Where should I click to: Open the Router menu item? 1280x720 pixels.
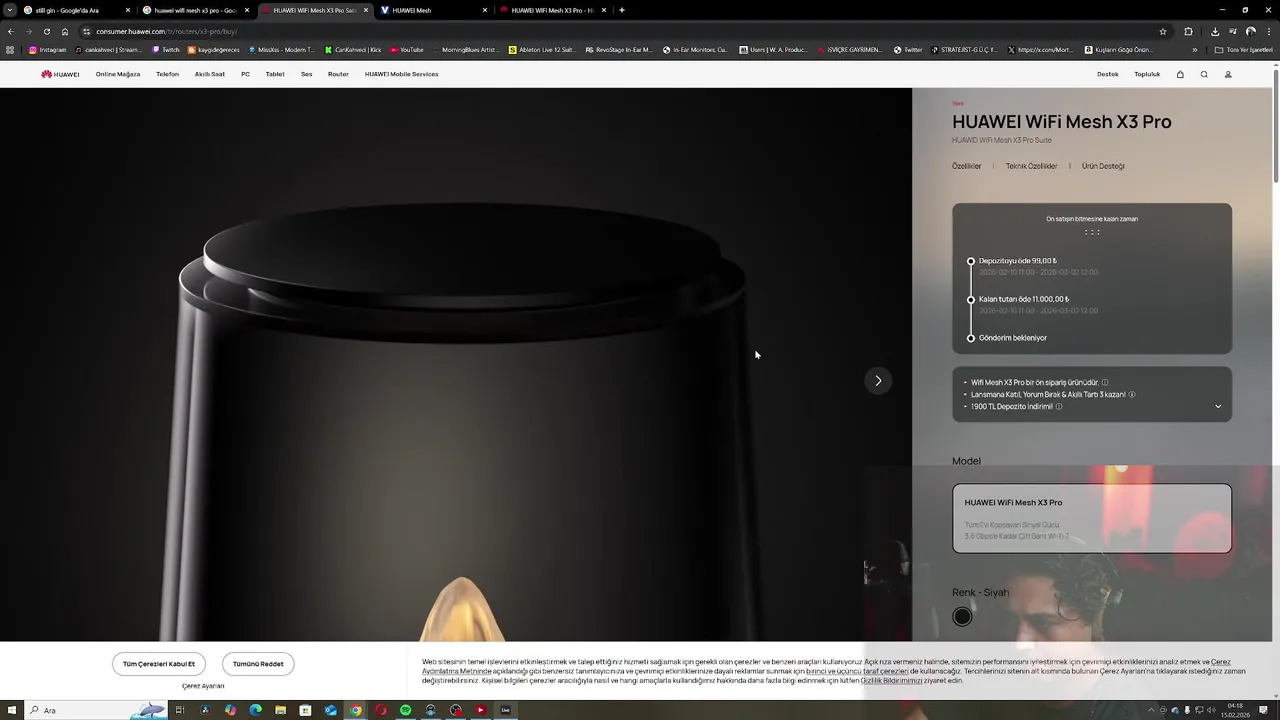pos(338,74)
